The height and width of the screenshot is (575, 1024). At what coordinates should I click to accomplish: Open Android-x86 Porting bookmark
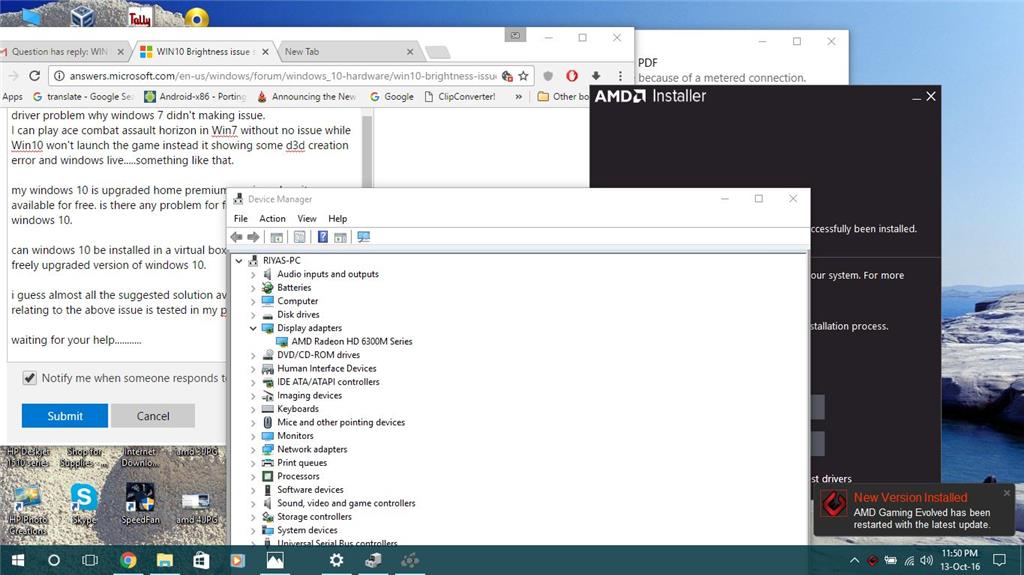point(195,97)
